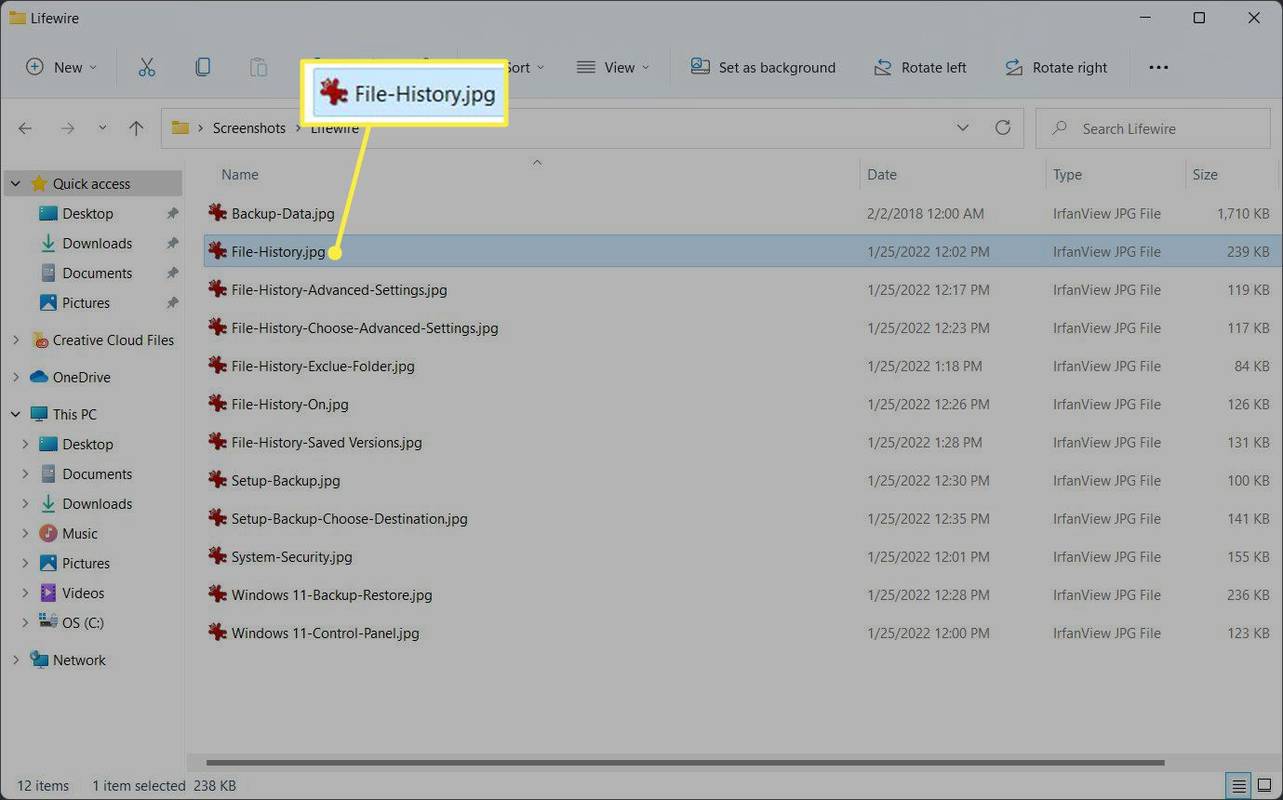Refresh the current folder view
This screenshot has height=800, width=1283.
click(x=1002, y=128)
